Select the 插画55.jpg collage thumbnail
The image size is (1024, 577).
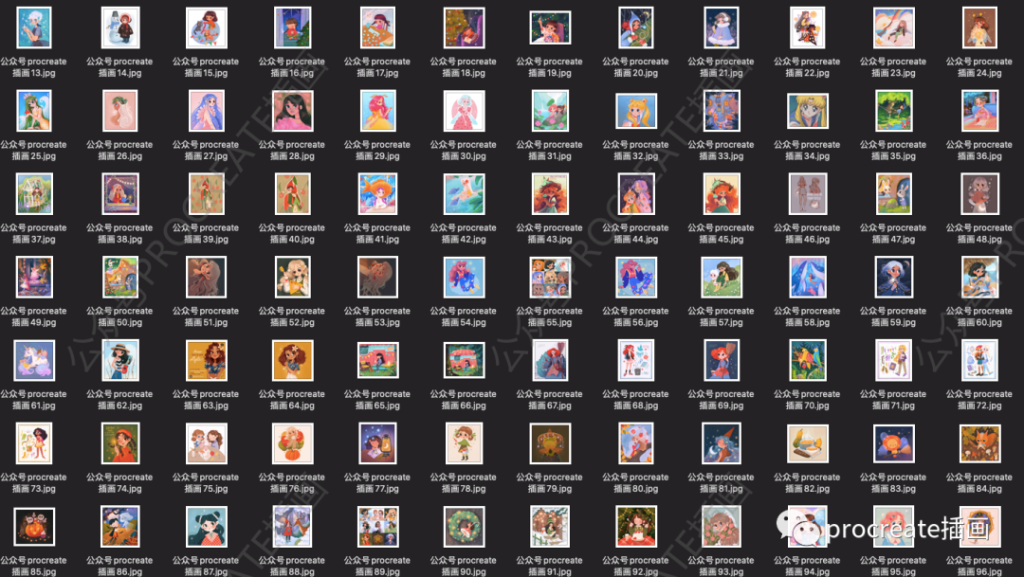549,277
